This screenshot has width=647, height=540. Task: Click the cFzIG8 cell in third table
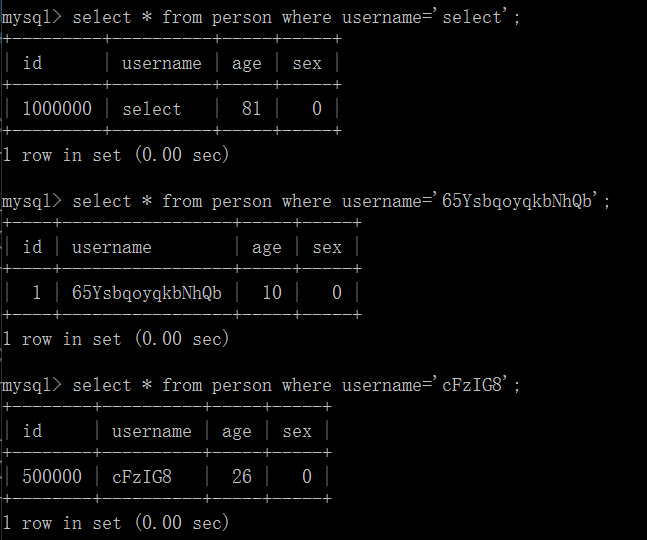pos(142,477)
